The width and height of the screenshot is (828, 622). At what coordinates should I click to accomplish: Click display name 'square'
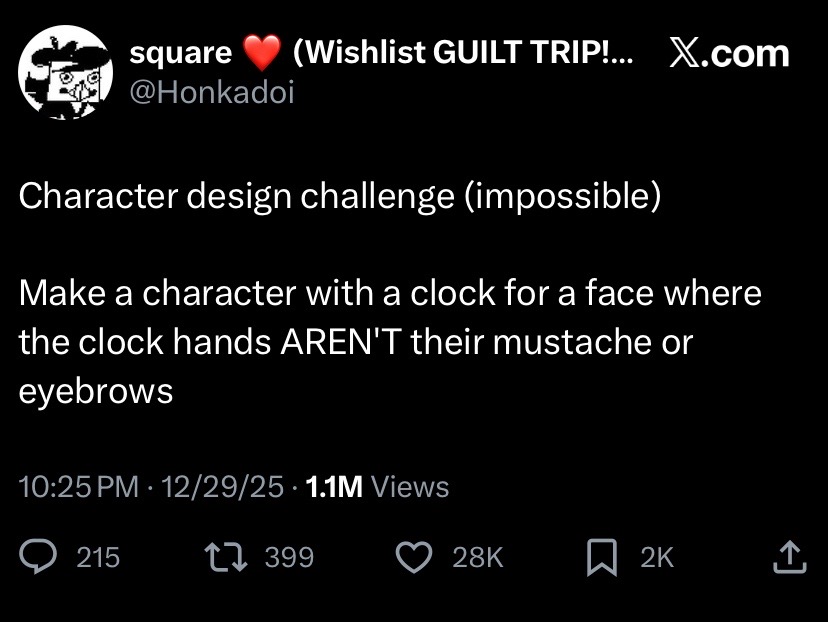coord(181,53)
